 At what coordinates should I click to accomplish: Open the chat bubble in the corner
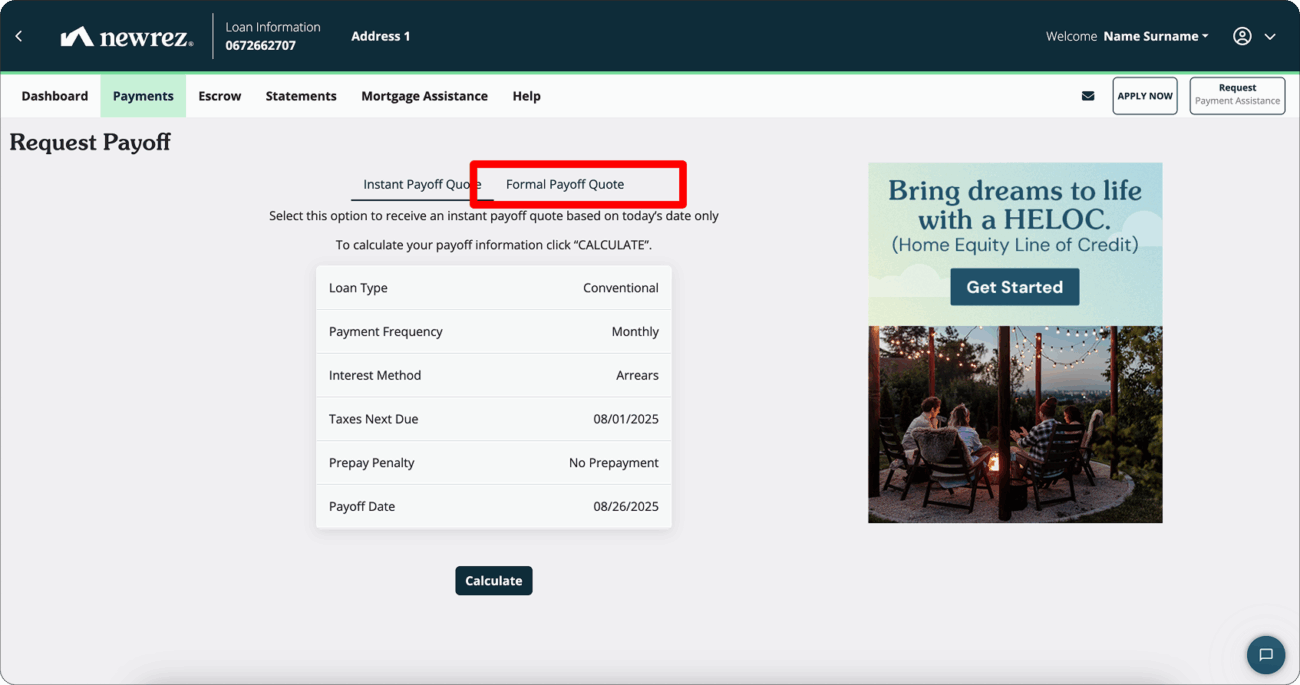point(1265,655)
